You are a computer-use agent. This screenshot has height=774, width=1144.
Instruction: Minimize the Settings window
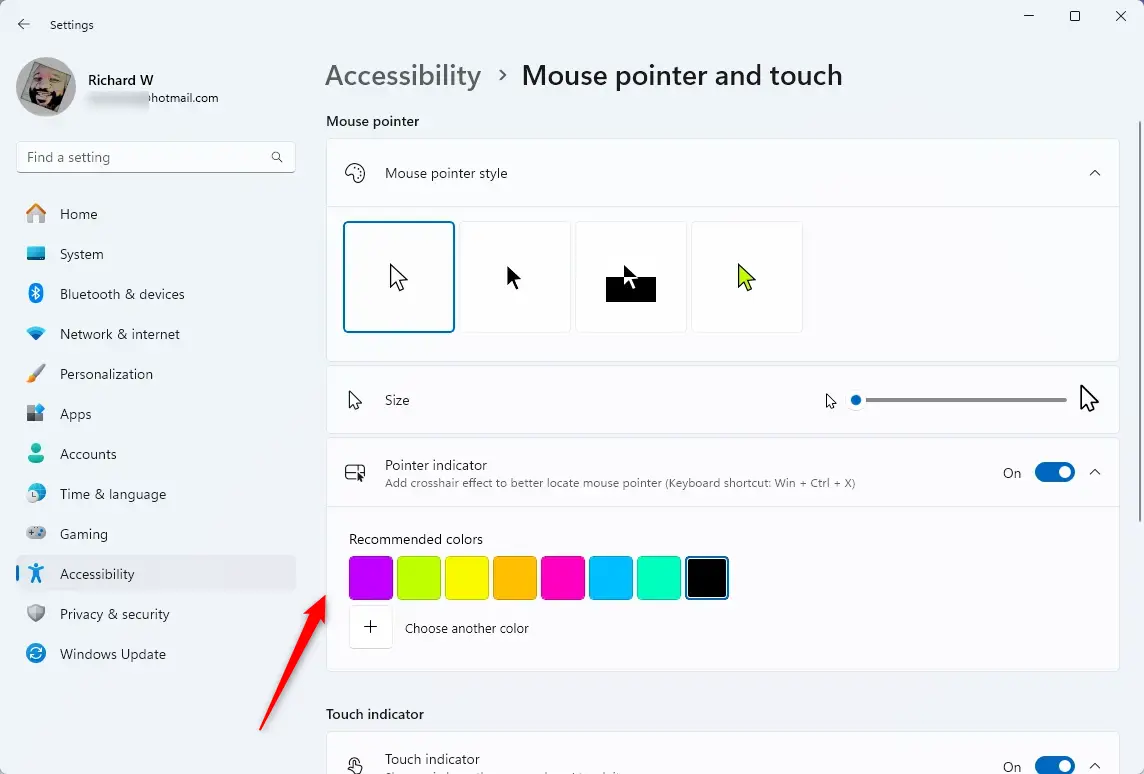coord(1029,16)
